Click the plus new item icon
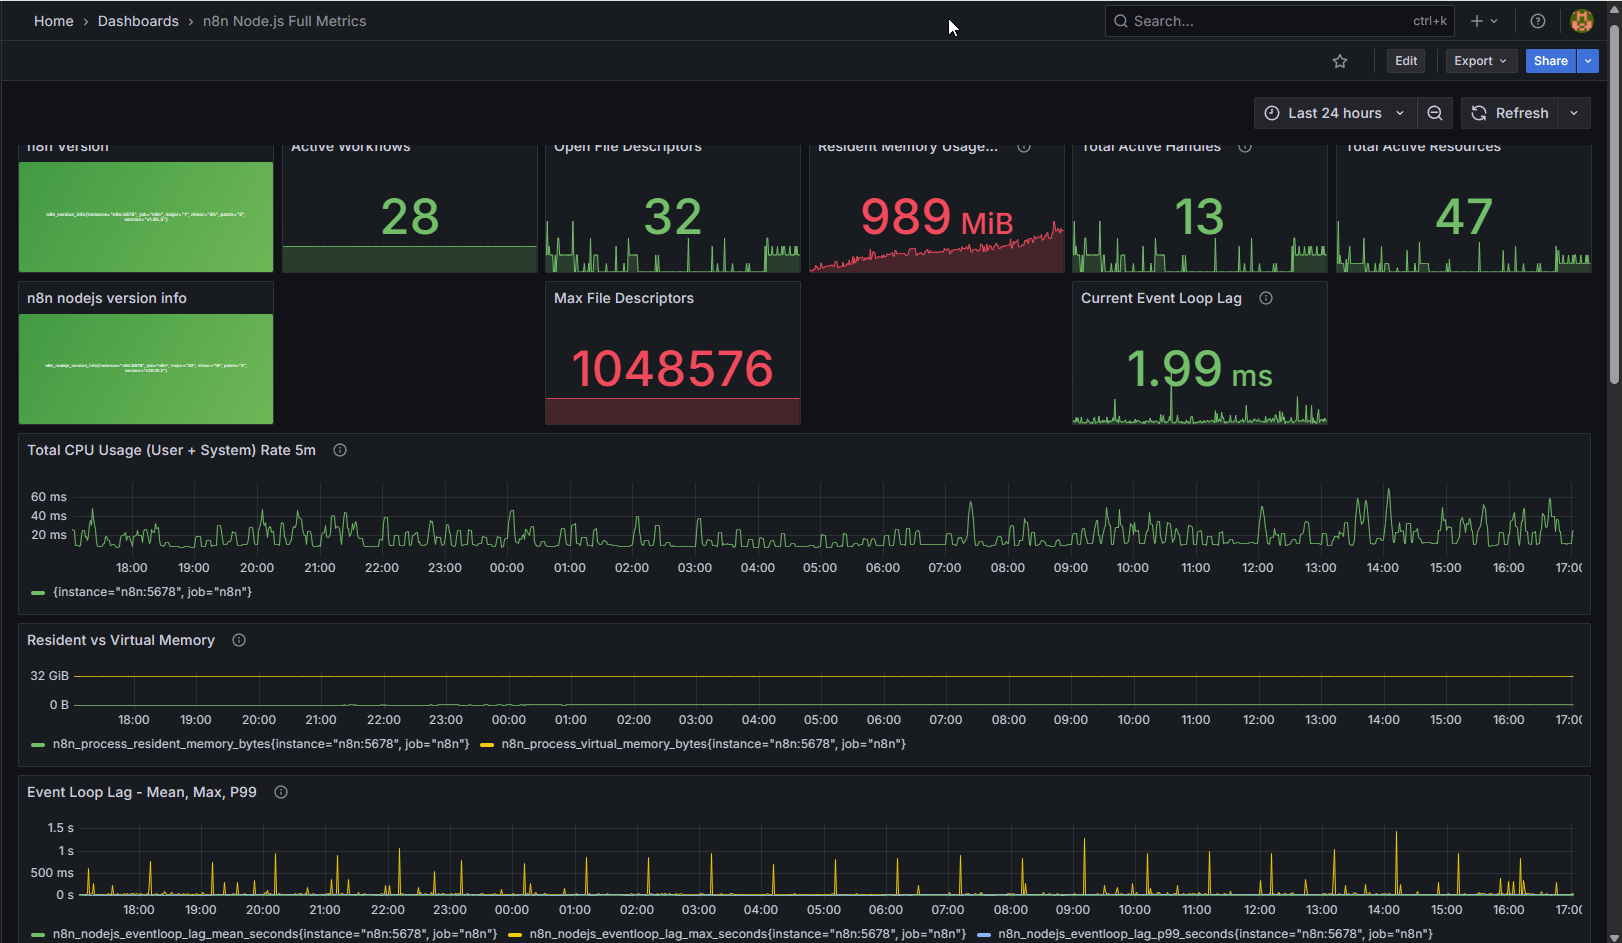Screen dimensions: 1622x943 tap(1484, 21)
